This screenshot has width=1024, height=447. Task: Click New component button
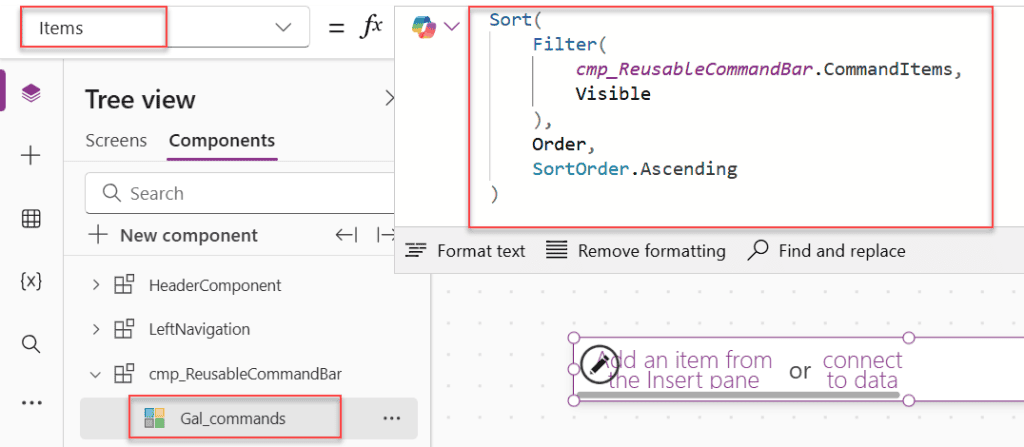pyautogui.click(x=173, y=235)
